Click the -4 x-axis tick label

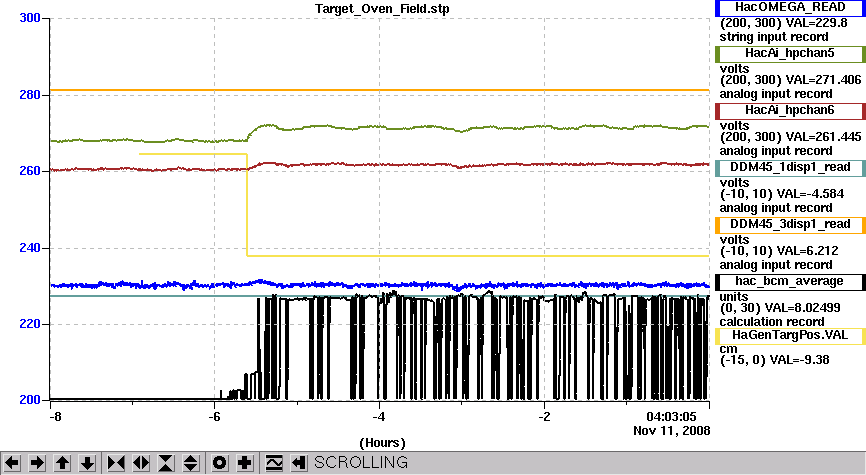click(379, 416)
